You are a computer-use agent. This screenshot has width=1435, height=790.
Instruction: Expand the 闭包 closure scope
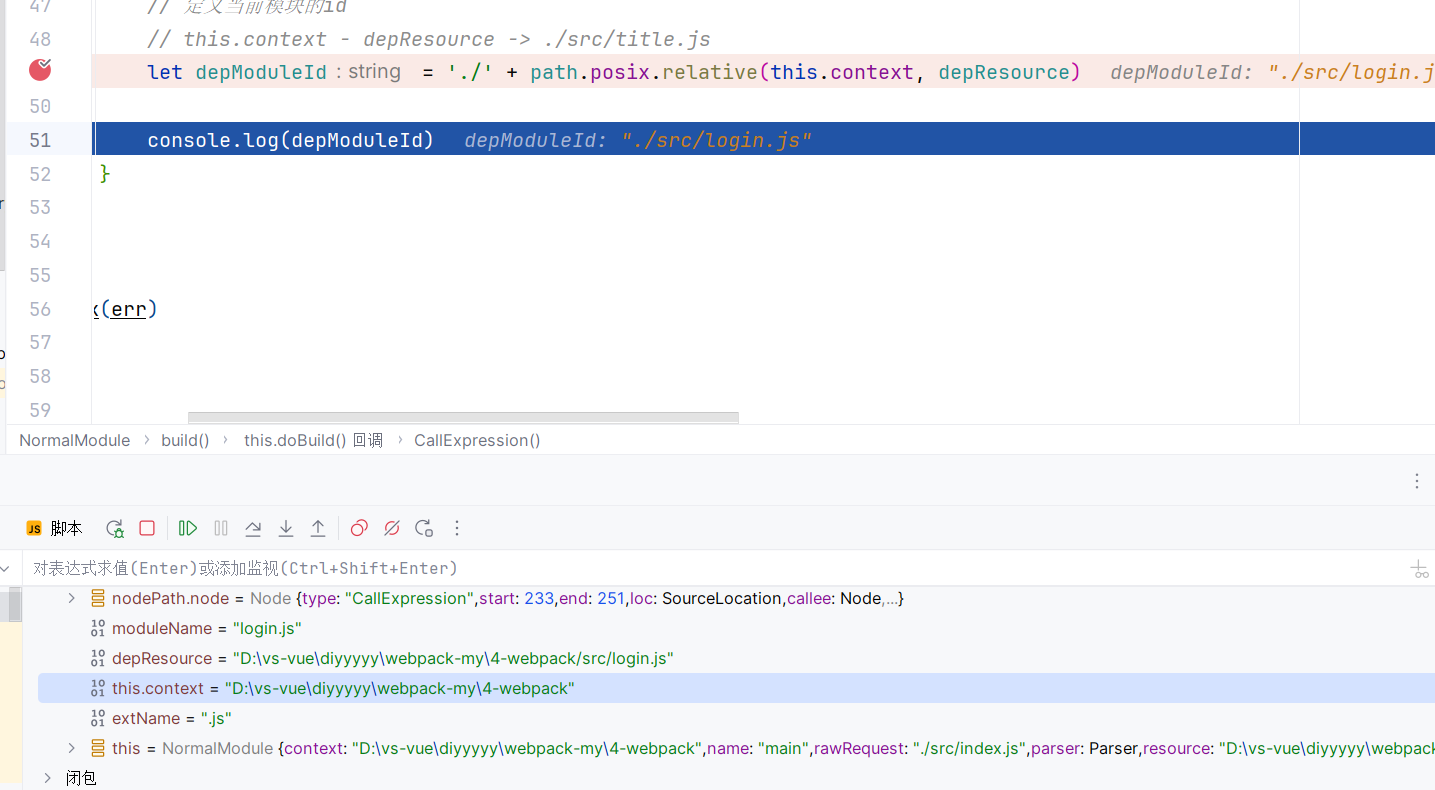(47, 777)
